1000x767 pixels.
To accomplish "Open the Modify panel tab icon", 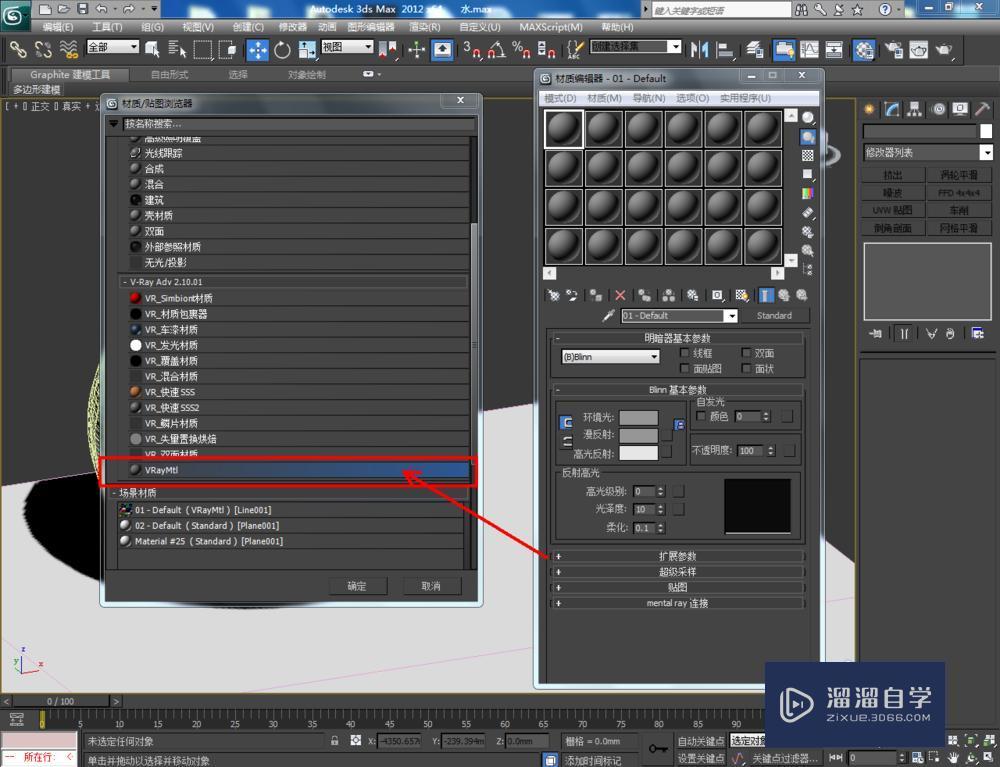I will click(892, 109).
